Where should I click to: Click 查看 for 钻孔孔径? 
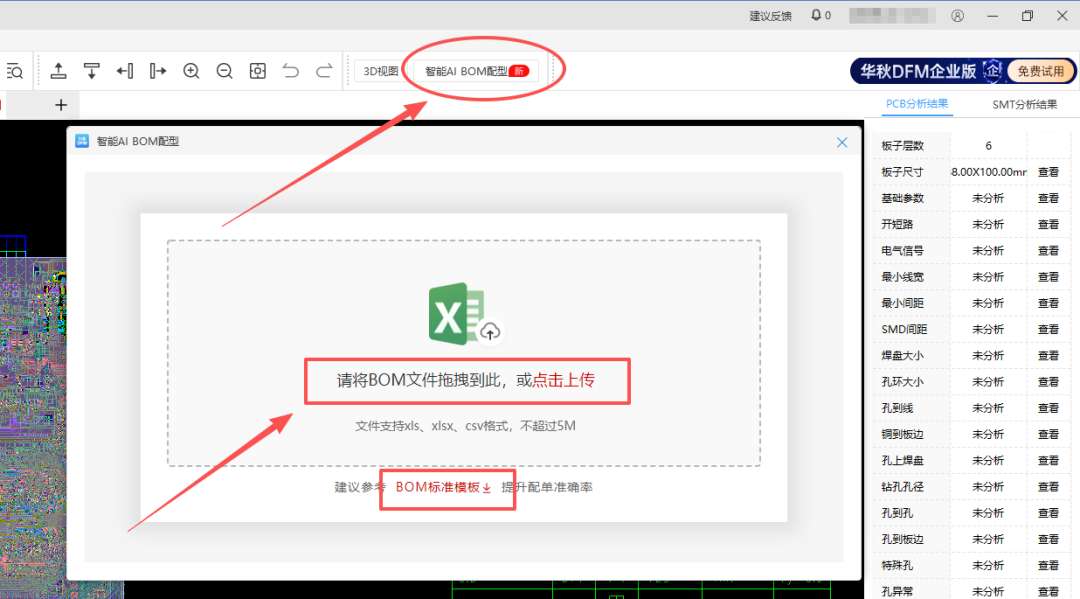tap(1048, 487)
